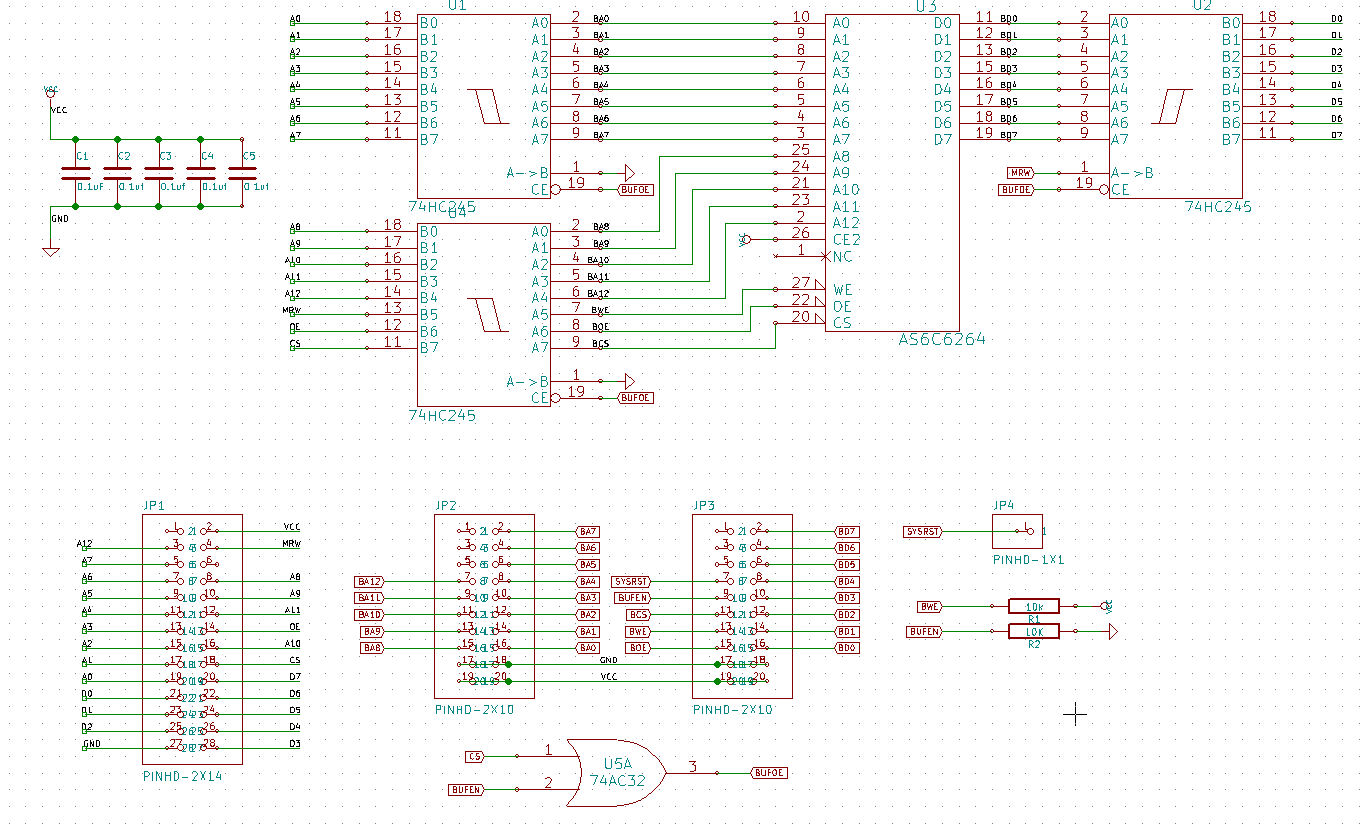Select the VCC power symbol above capacitors
1366x825 pixels.
51,92
